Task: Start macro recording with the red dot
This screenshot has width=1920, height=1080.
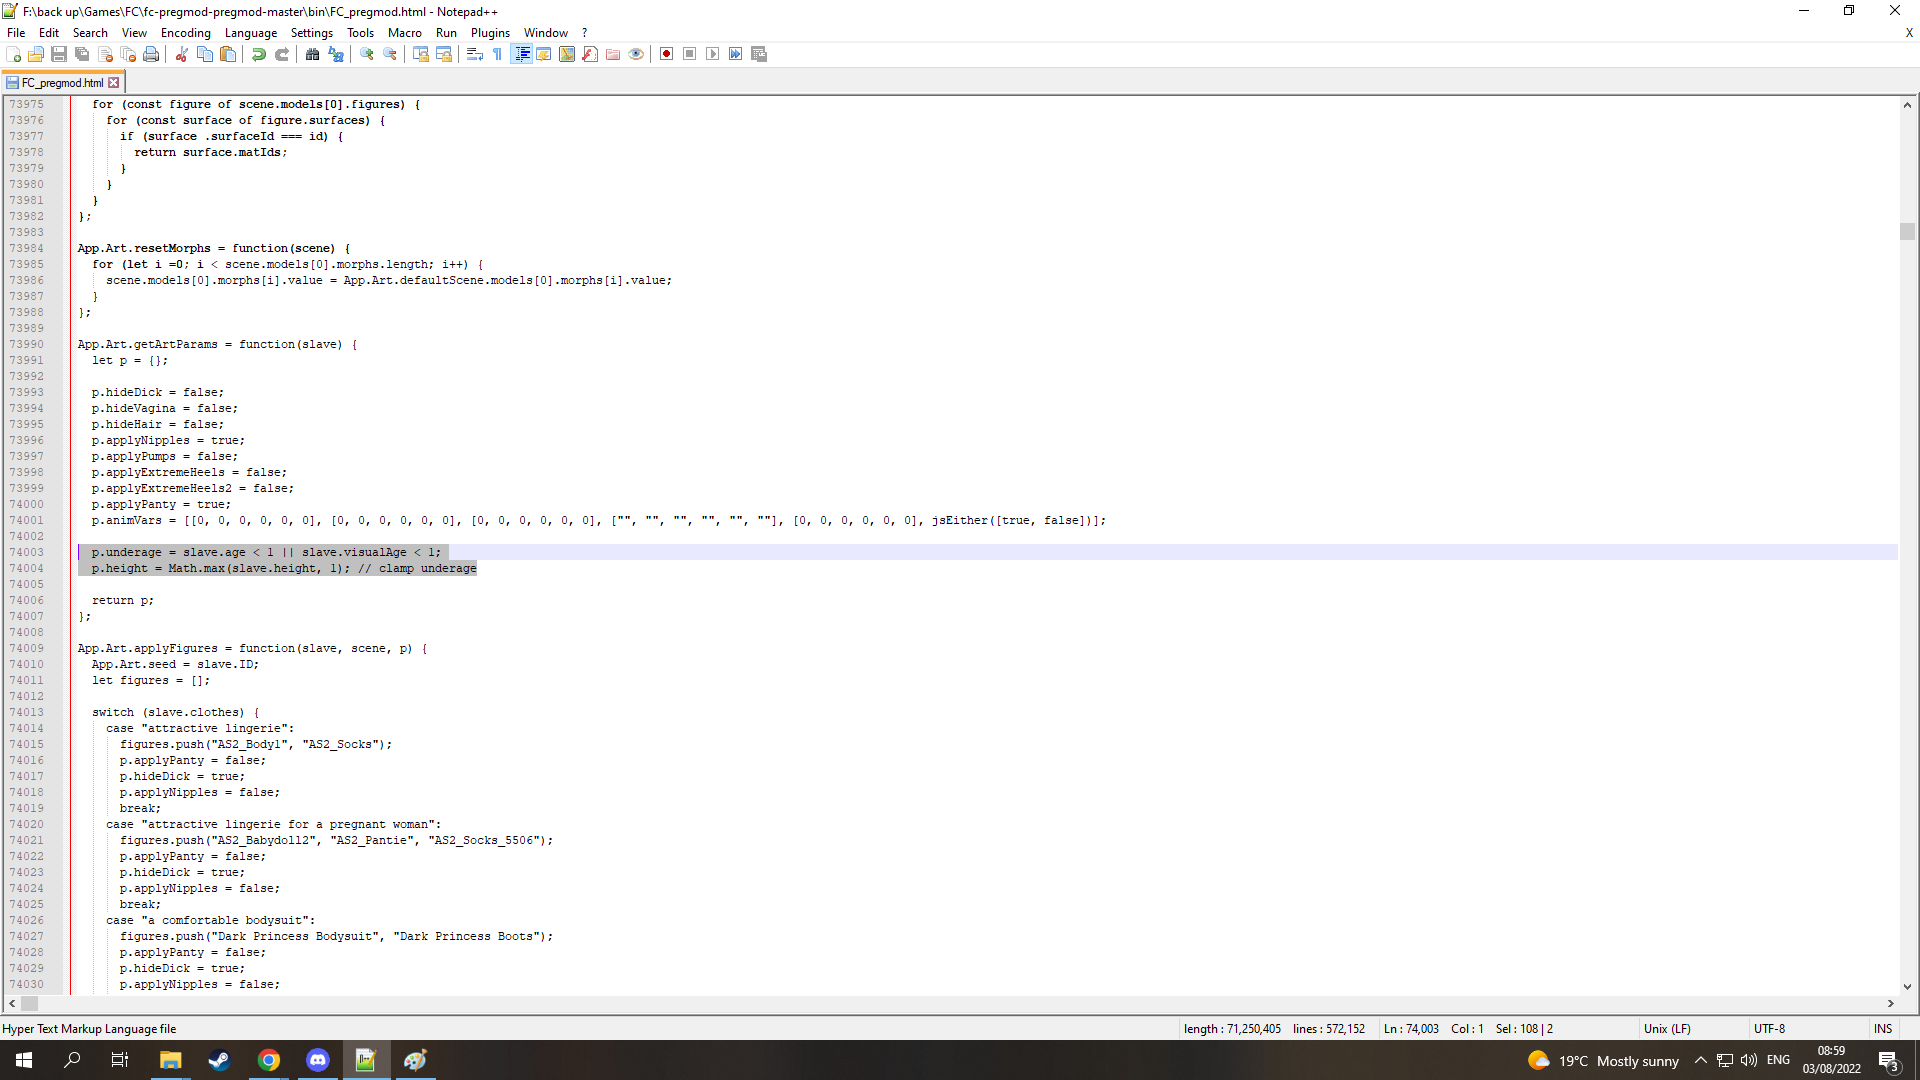Action: [666, 54]
